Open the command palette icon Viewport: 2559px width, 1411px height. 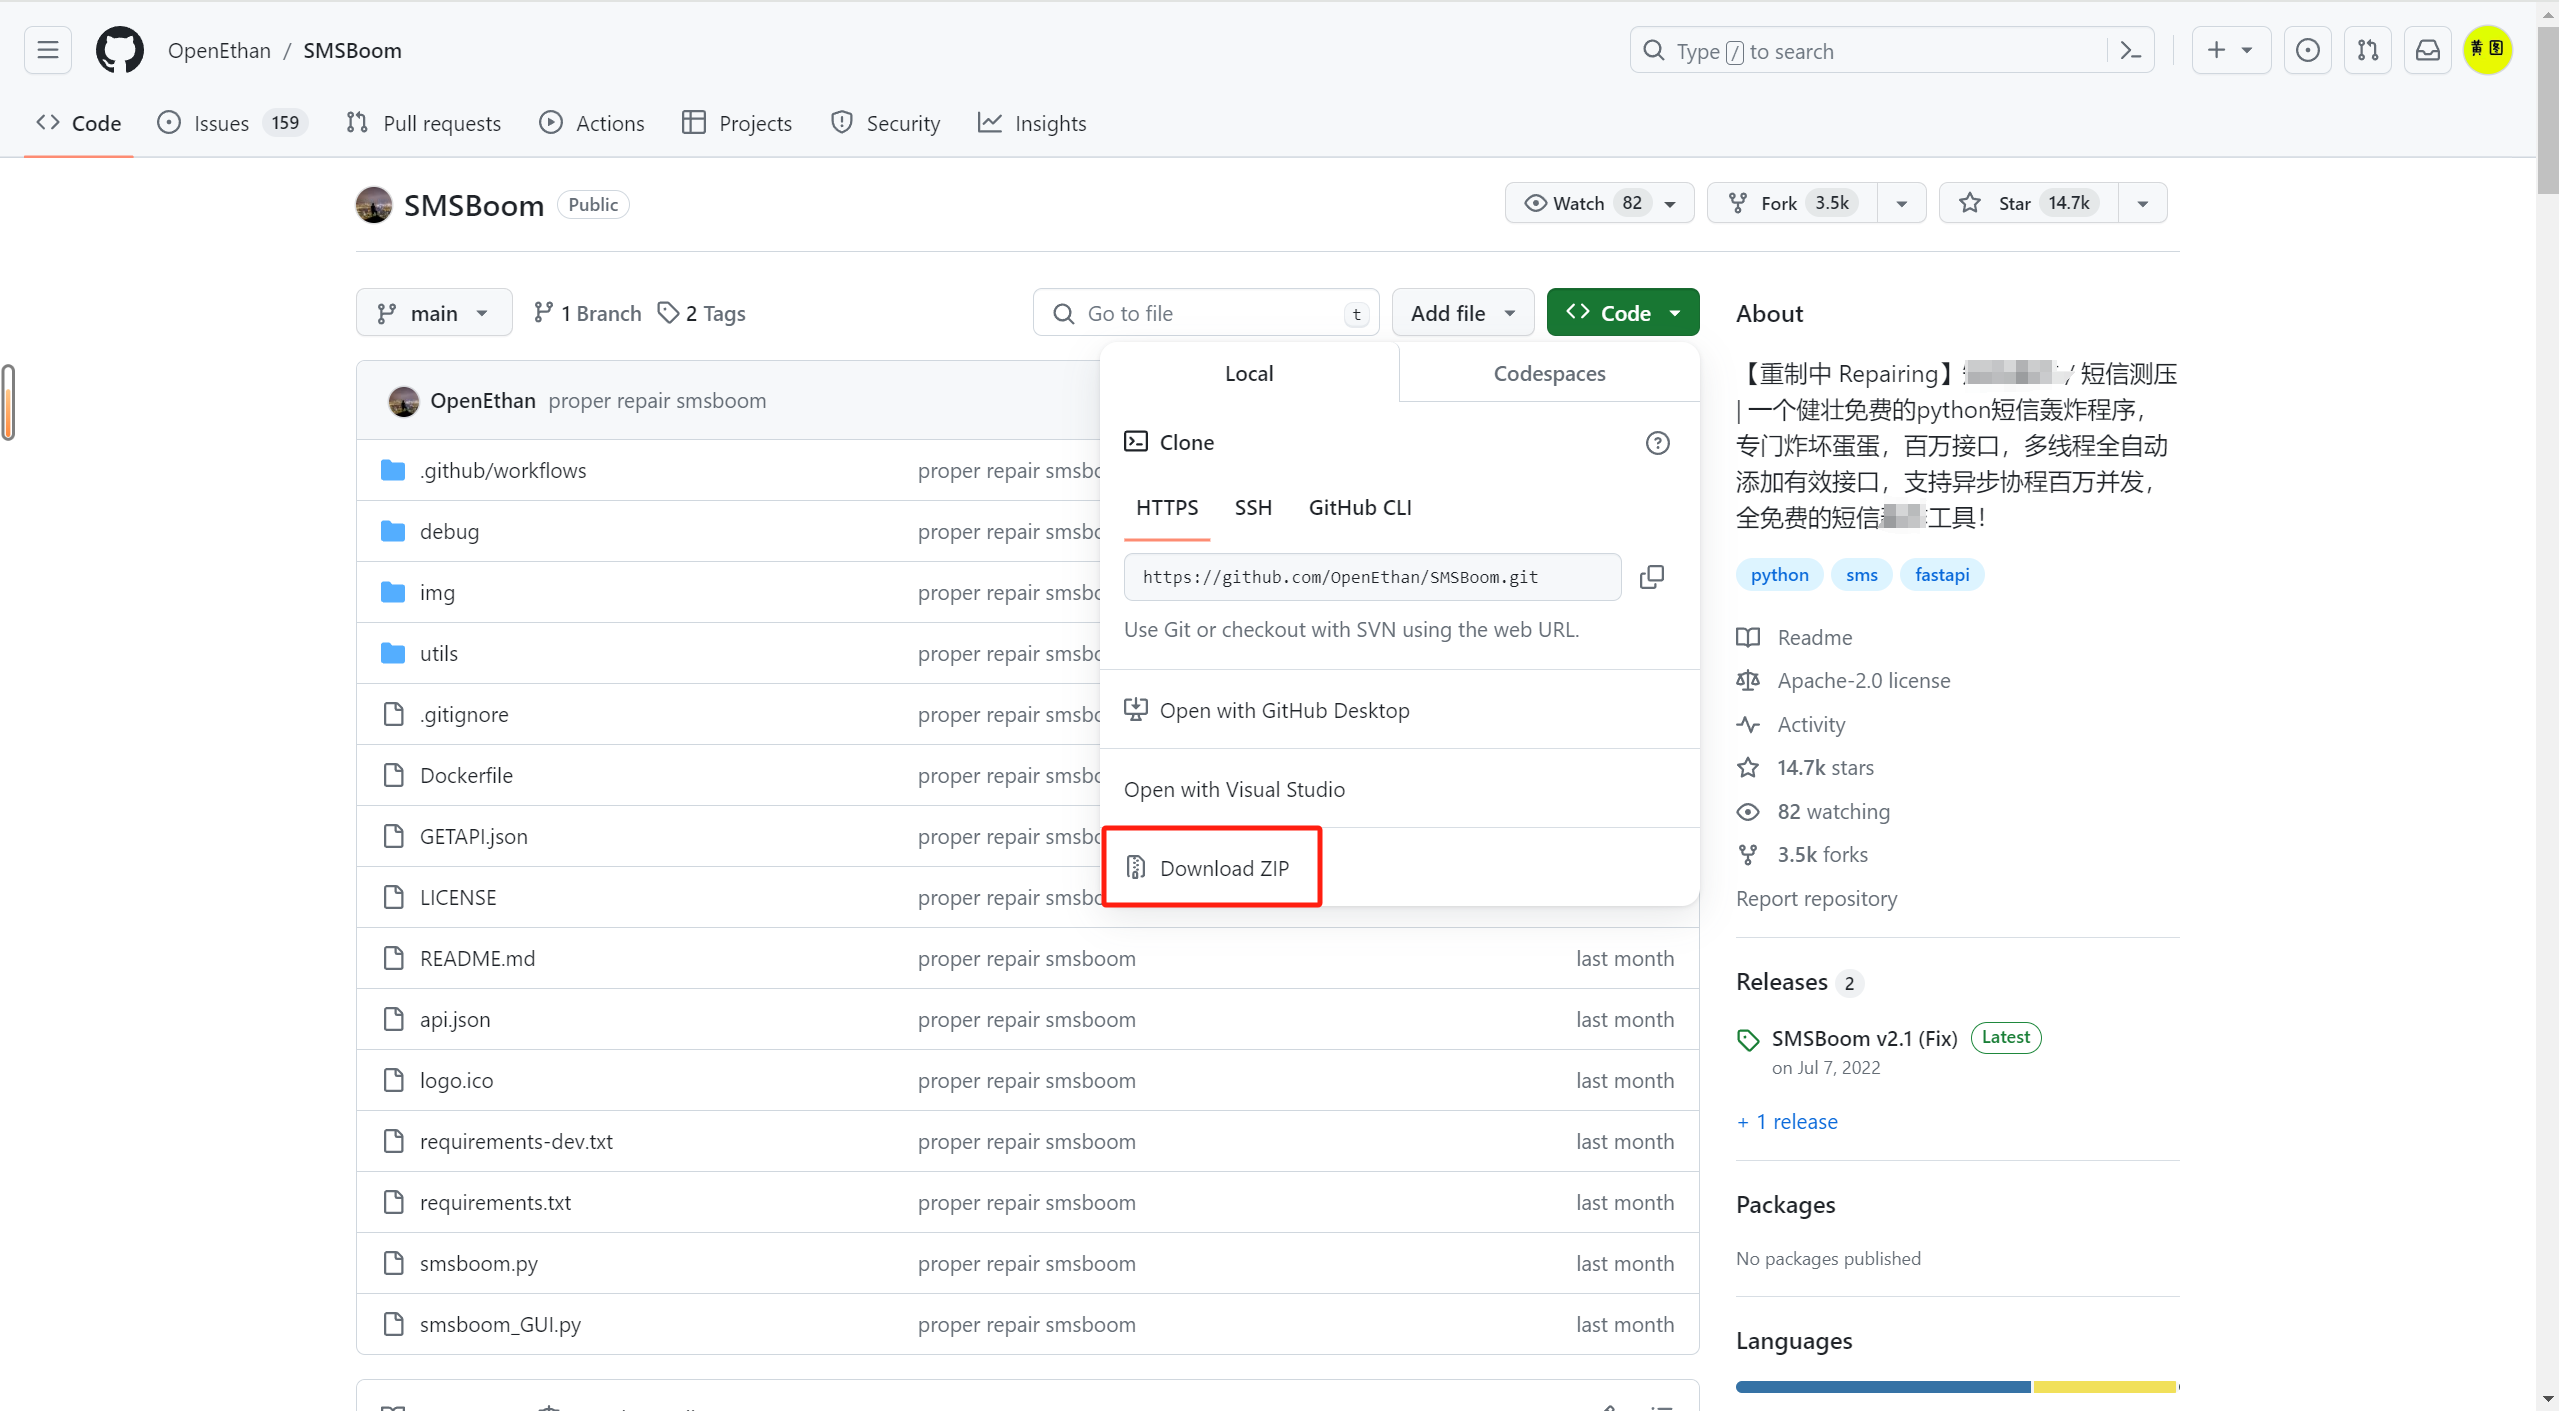[2130, 51]
